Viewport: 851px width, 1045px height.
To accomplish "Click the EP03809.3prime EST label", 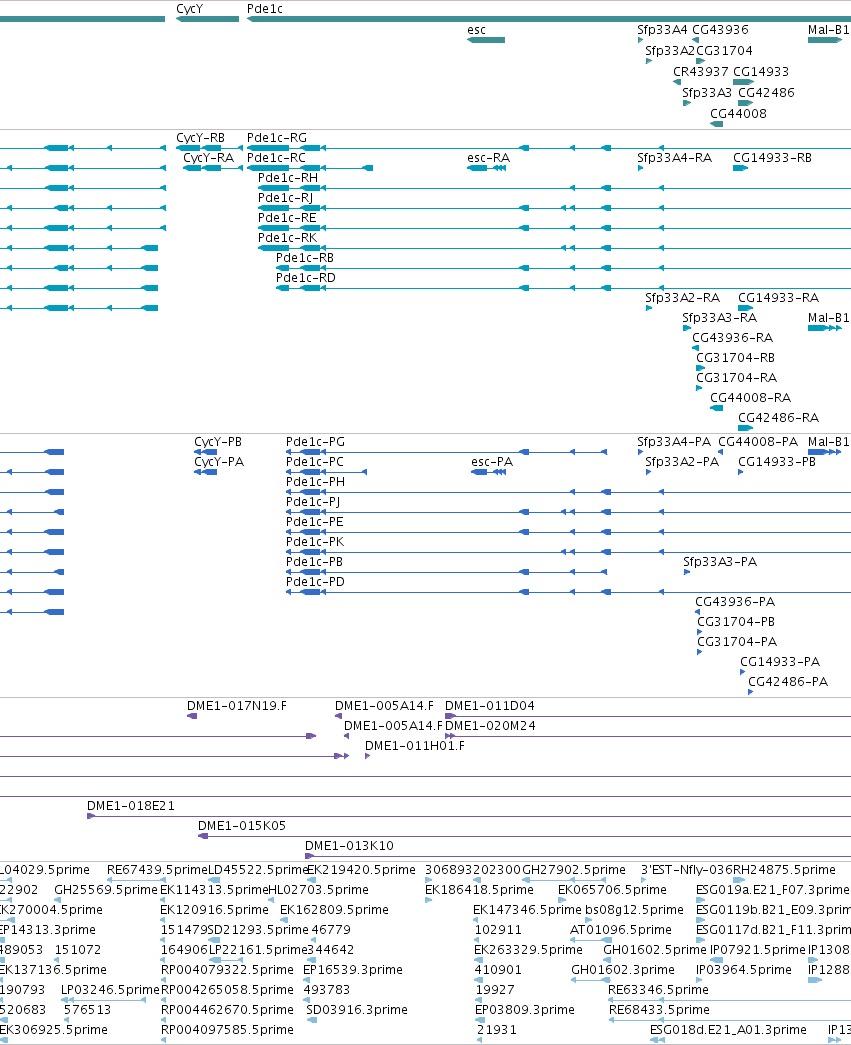I will pyautogui.click(x=524, y=1009).
